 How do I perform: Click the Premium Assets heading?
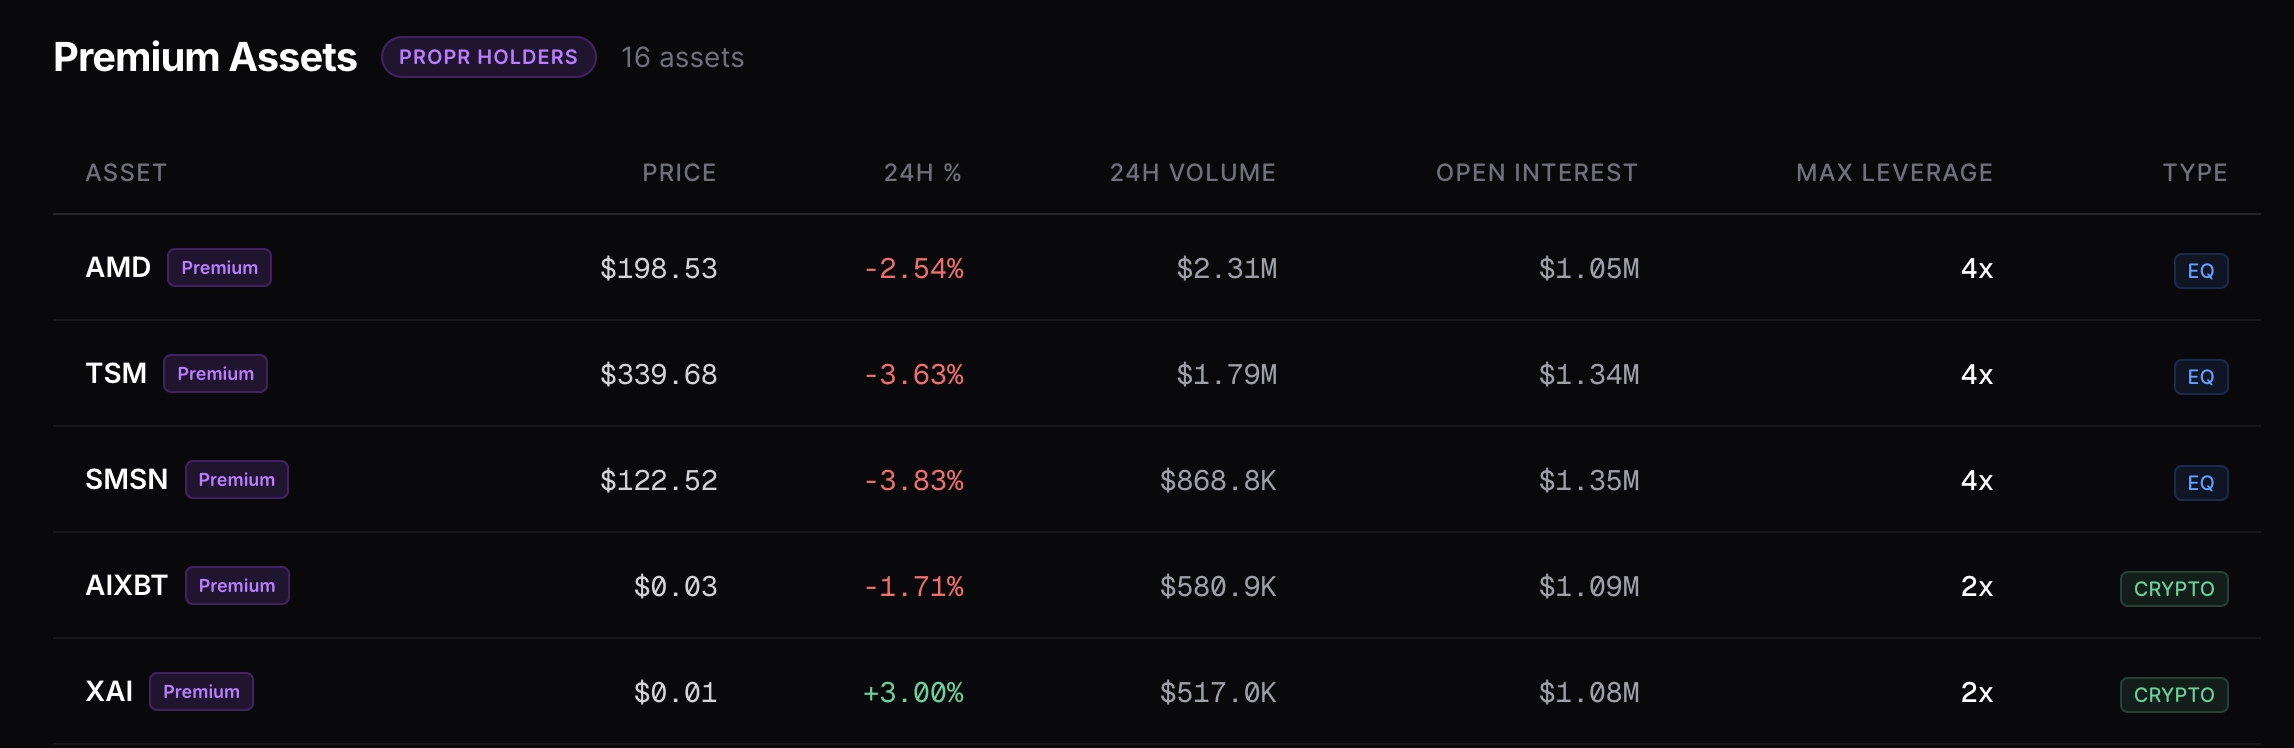point(205,57)
